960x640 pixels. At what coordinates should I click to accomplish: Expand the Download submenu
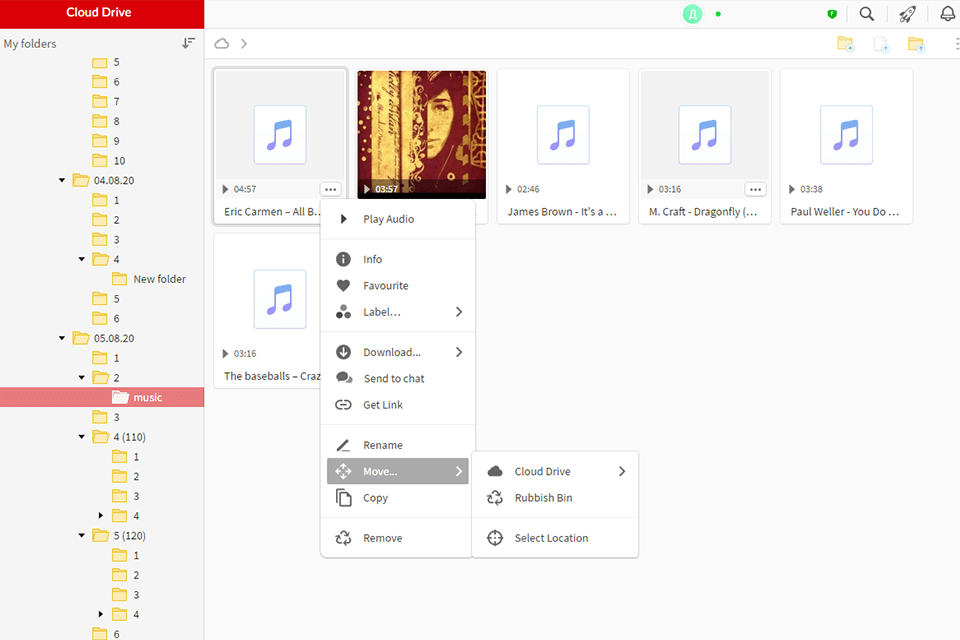click(459, 352)
